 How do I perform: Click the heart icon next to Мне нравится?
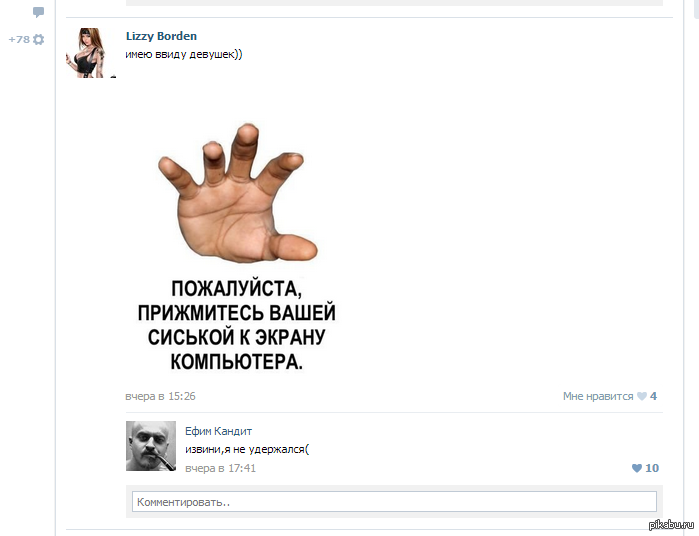[641, 396]
